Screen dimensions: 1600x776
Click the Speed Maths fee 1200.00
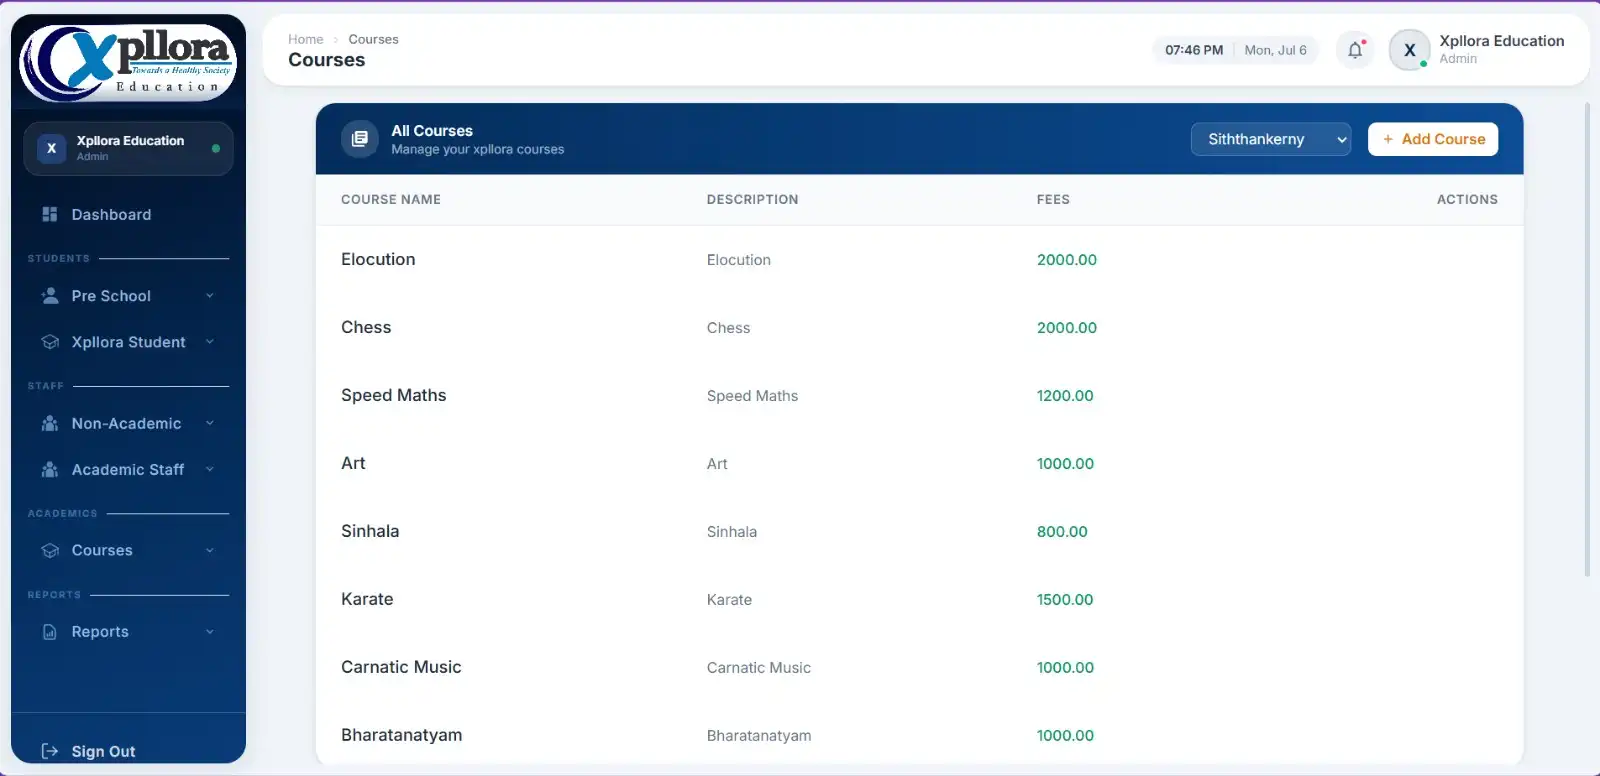tap(1065, 396)
